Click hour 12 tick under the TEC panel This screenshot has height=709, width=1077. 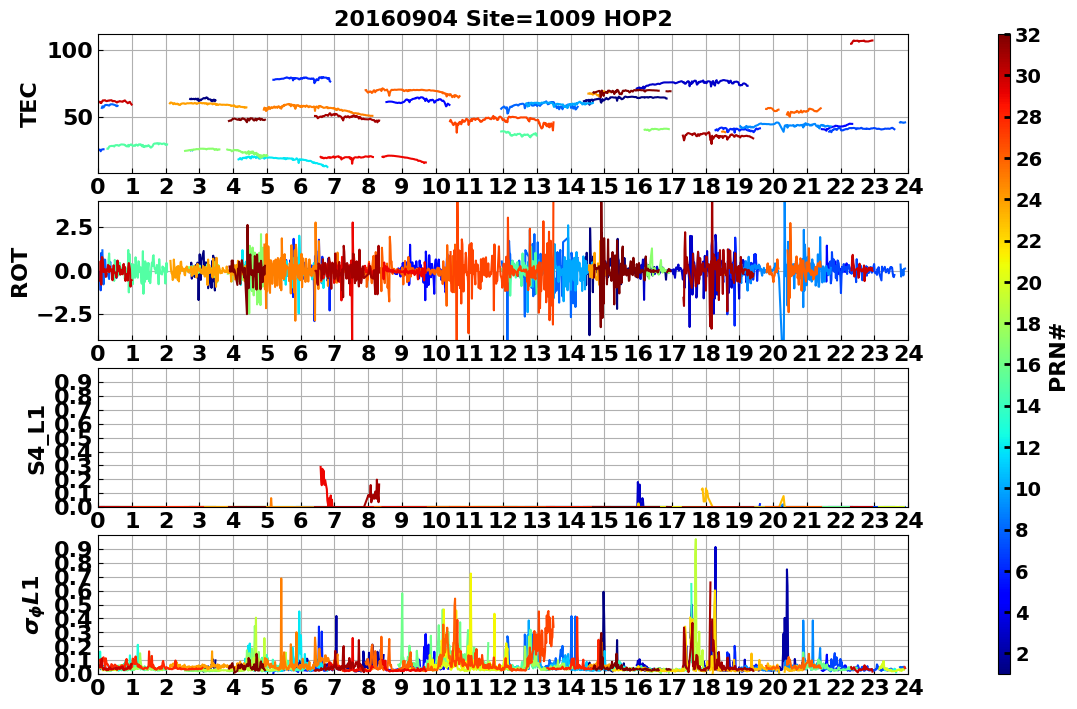point(503,186)
